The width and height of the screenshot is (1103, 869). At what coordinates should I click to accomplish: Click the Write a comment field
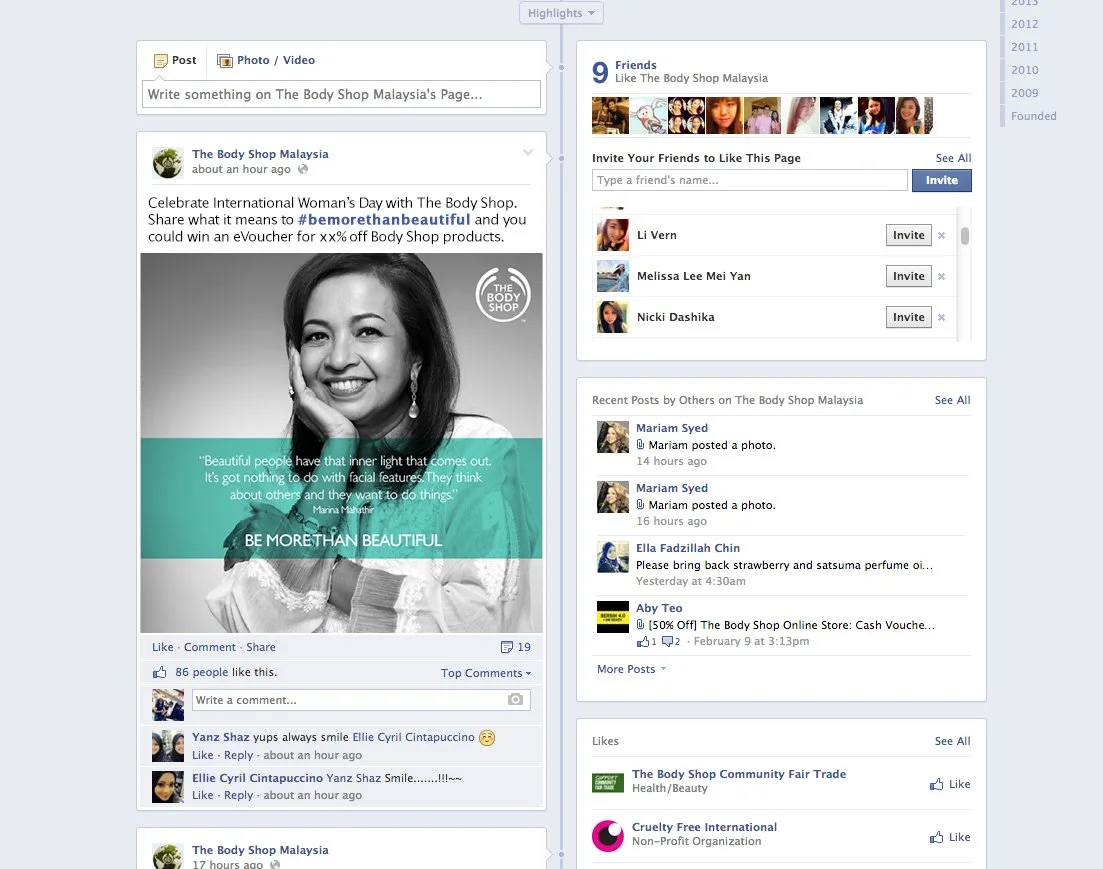(350, 700)
